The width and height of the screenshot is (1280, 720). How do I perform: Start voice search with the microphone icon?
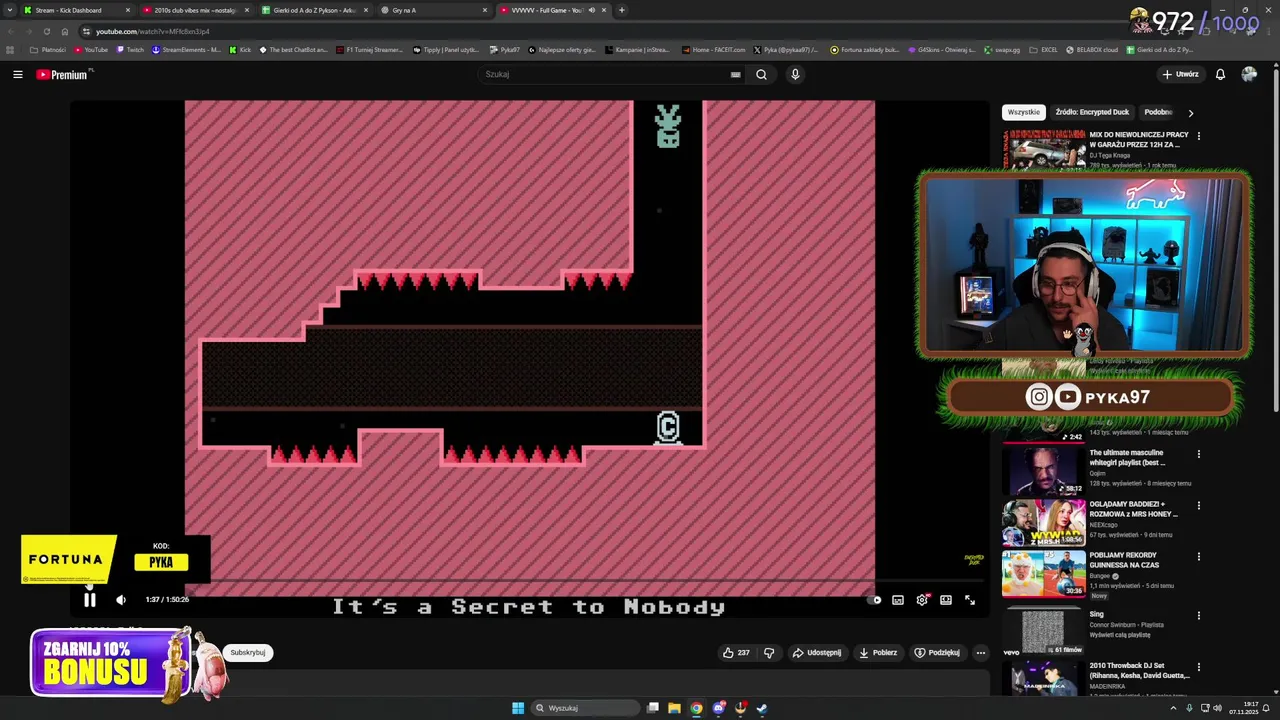795,74
